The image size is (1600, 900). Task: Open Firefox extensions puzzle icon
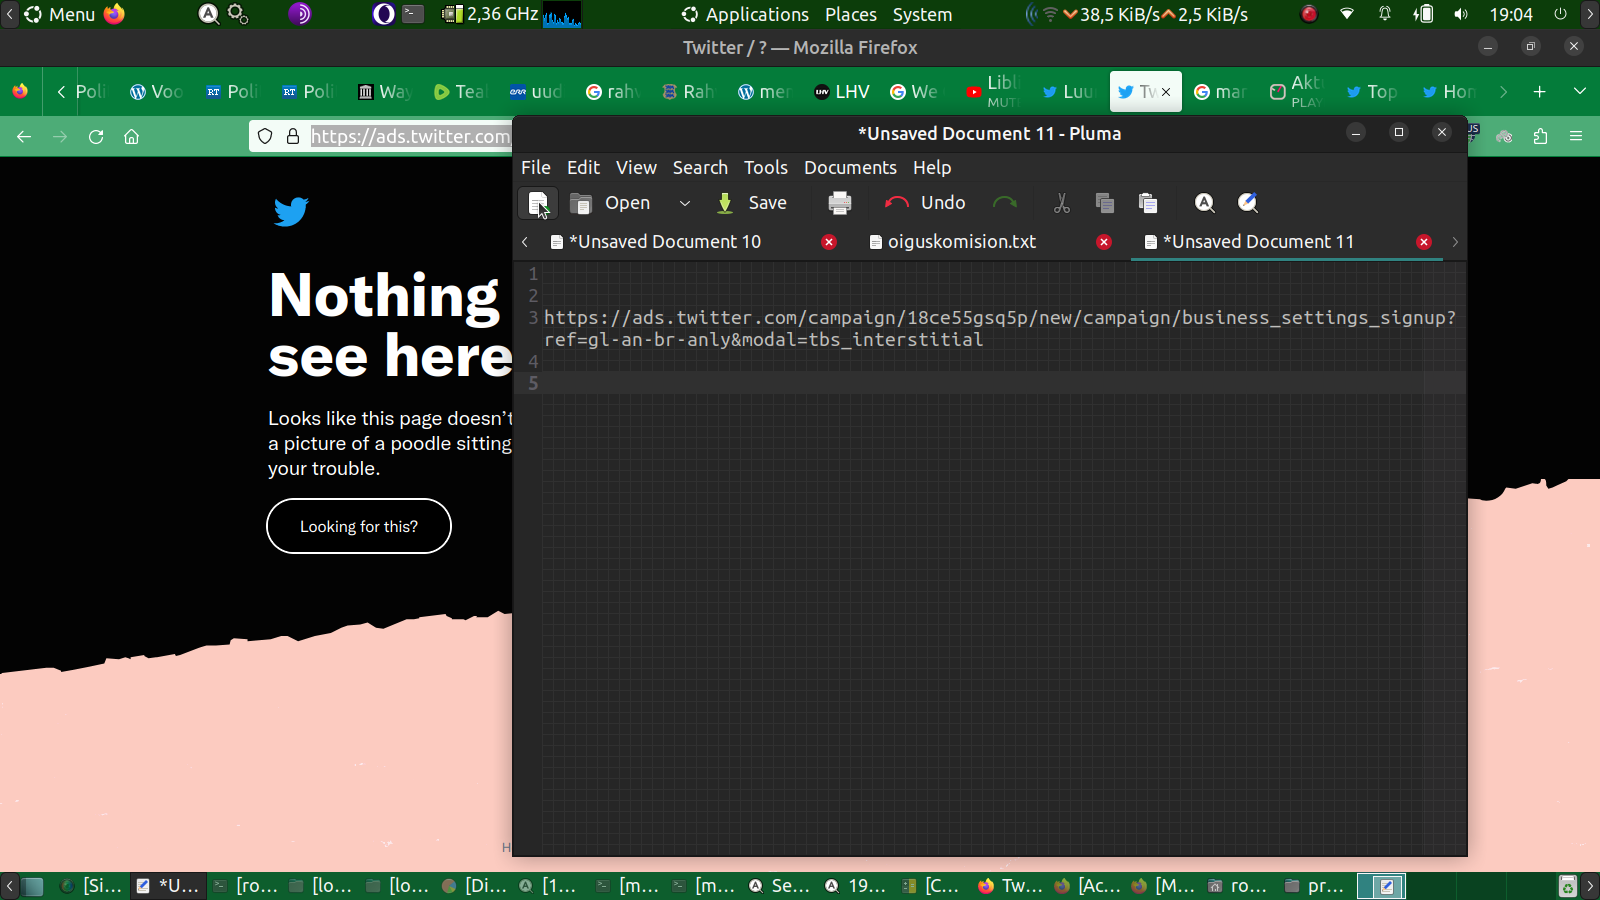tap(1540, 136)
